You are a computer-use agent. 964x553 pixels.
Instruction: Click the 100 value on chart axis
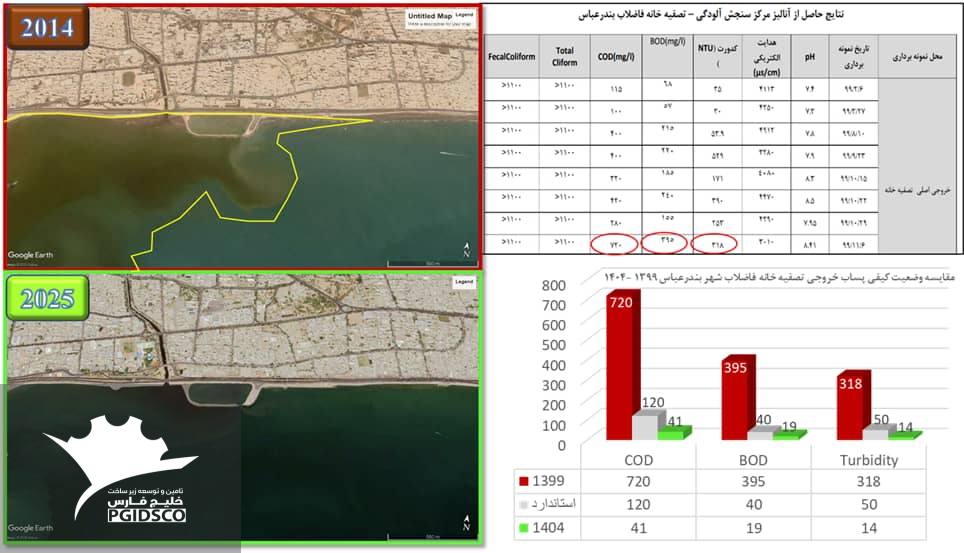coord(553,425)
